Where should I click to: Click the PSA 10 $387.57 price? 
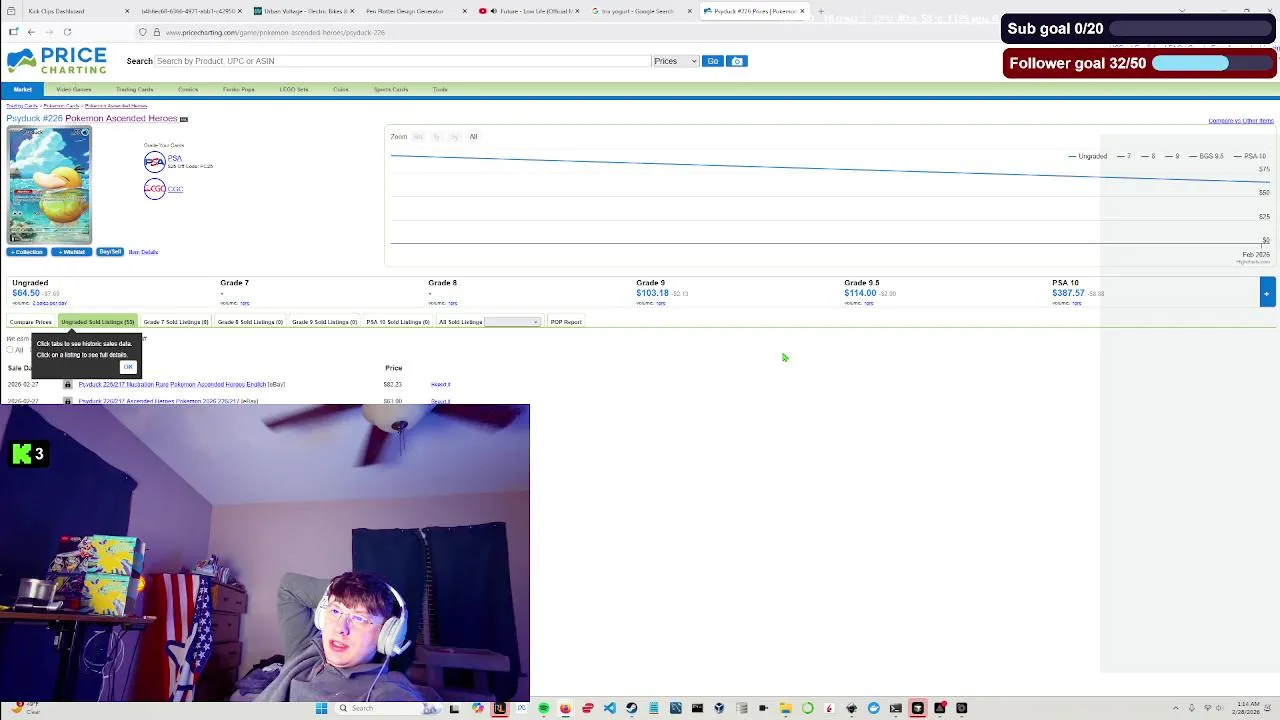coord(1068,293)
